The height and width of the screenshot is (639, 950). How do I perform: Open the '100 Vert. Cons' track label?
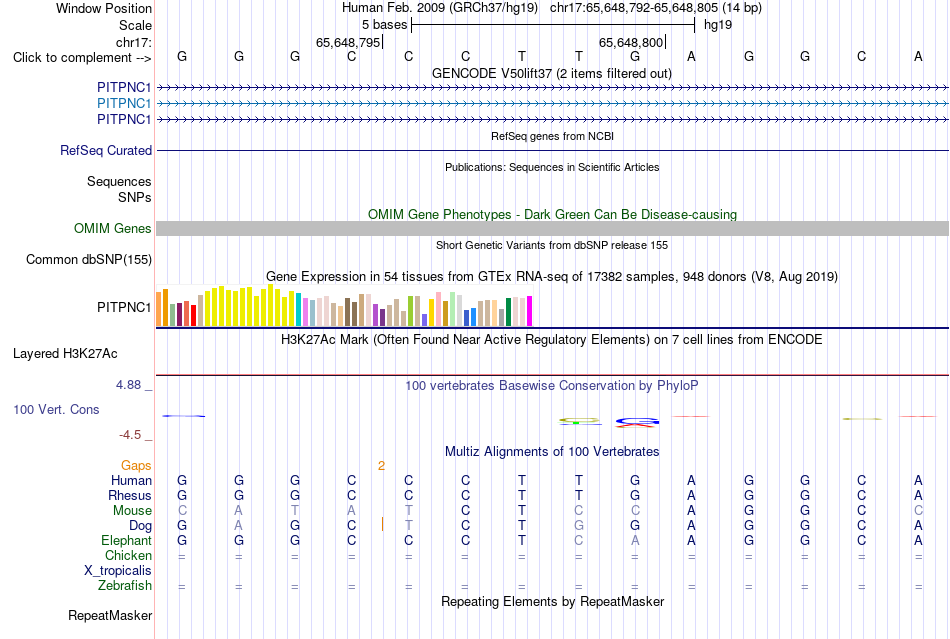coord(56,409)
